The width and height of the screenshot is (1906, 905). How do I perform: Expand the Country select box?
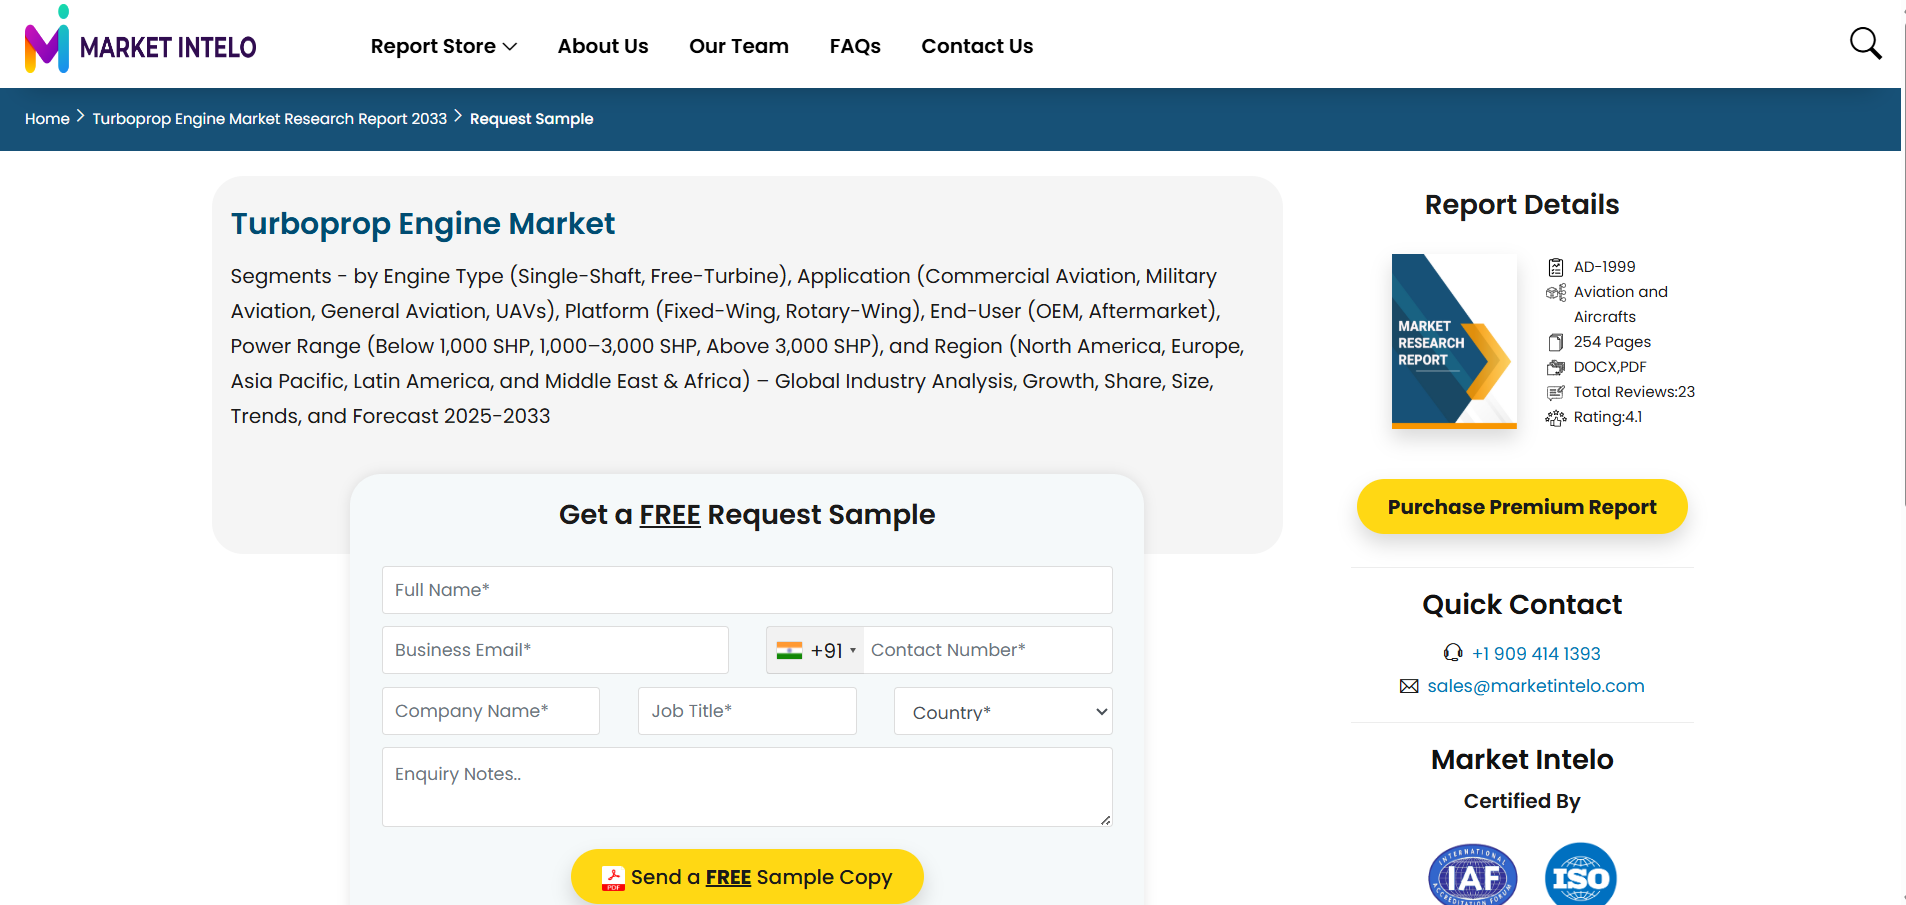[1003, 712]
